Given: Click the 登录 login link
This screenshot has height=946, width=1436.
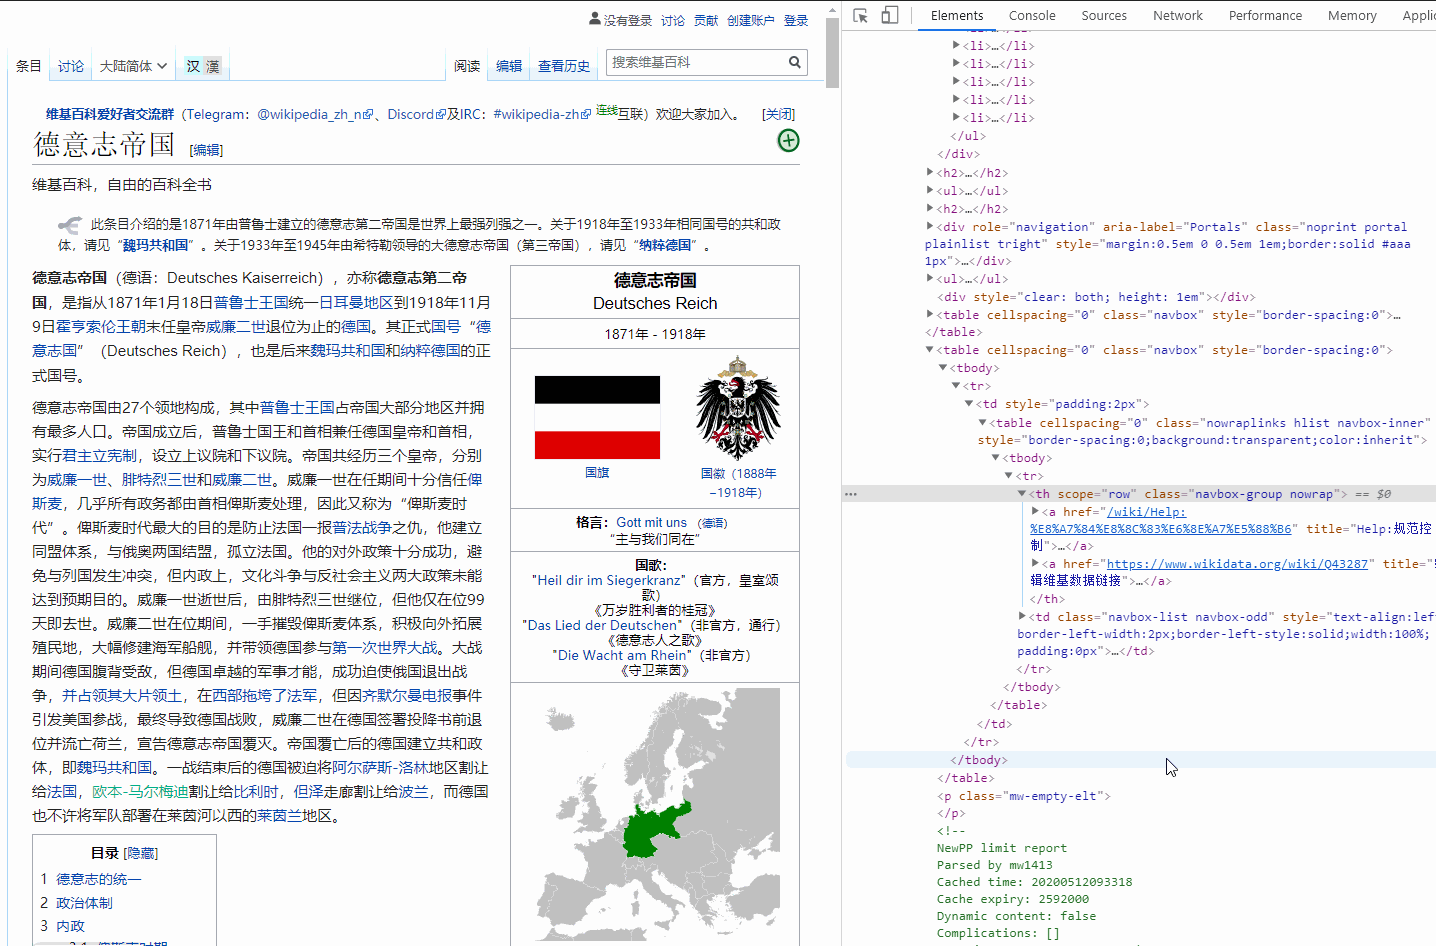Looking at the screenshot, I should tap(796, 20).
